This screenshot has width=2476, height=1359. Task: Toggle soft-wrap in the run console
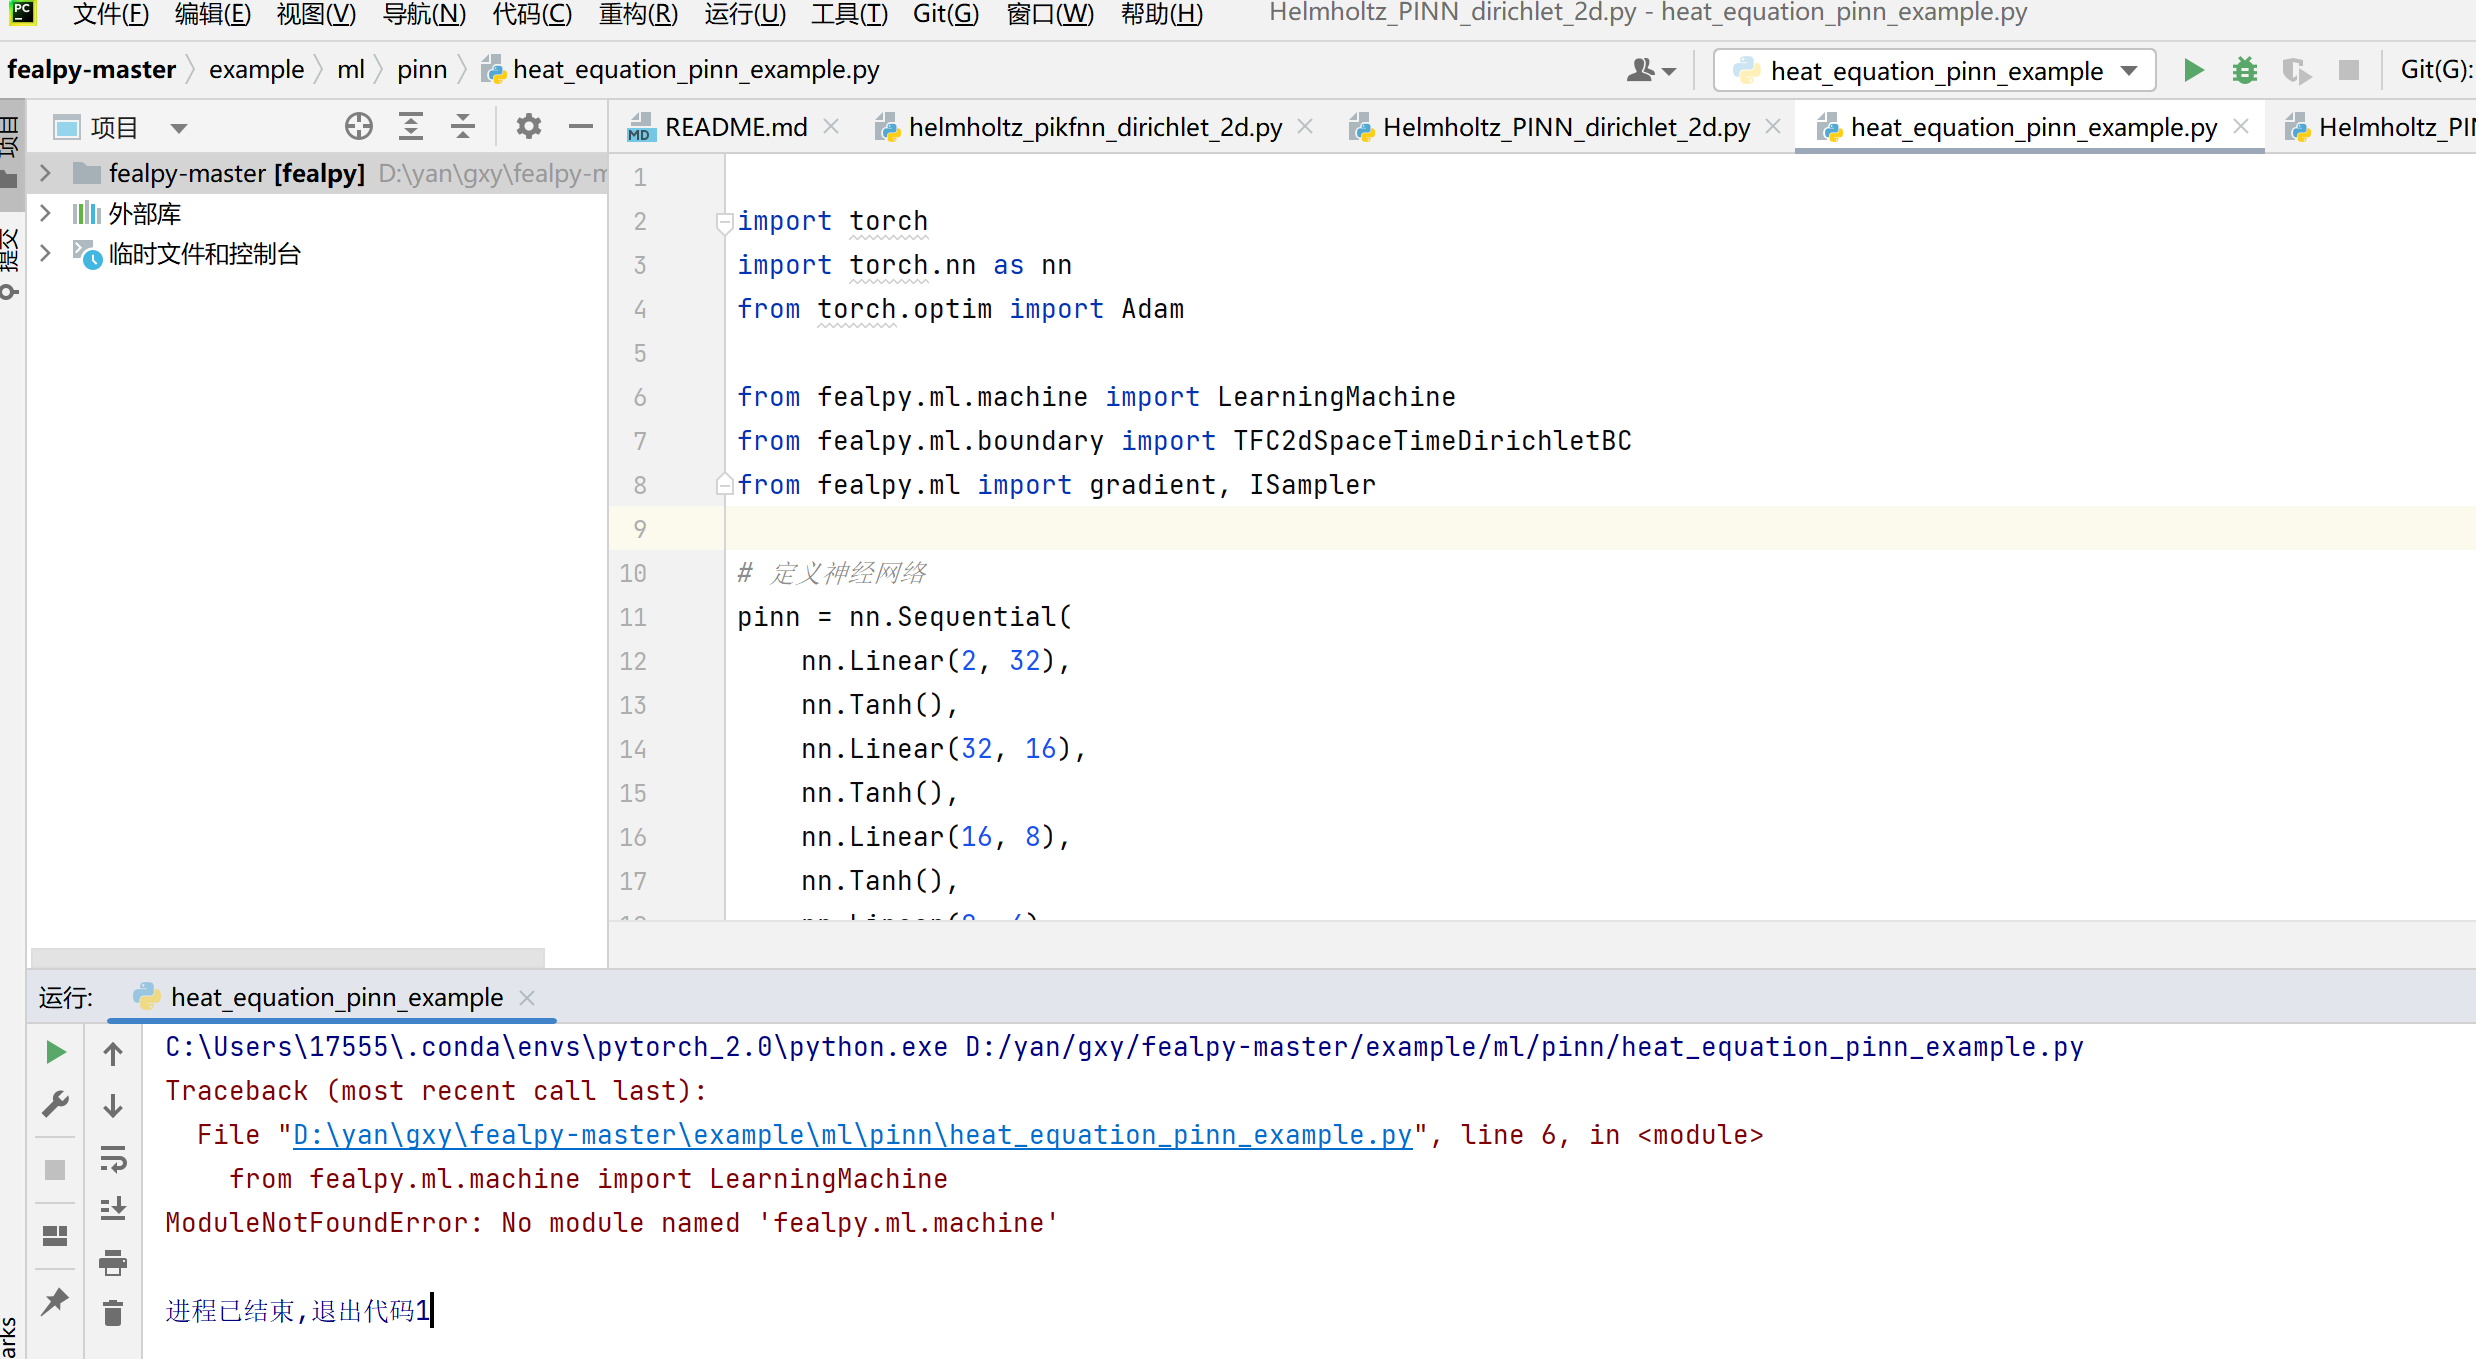pos(112,1160)
